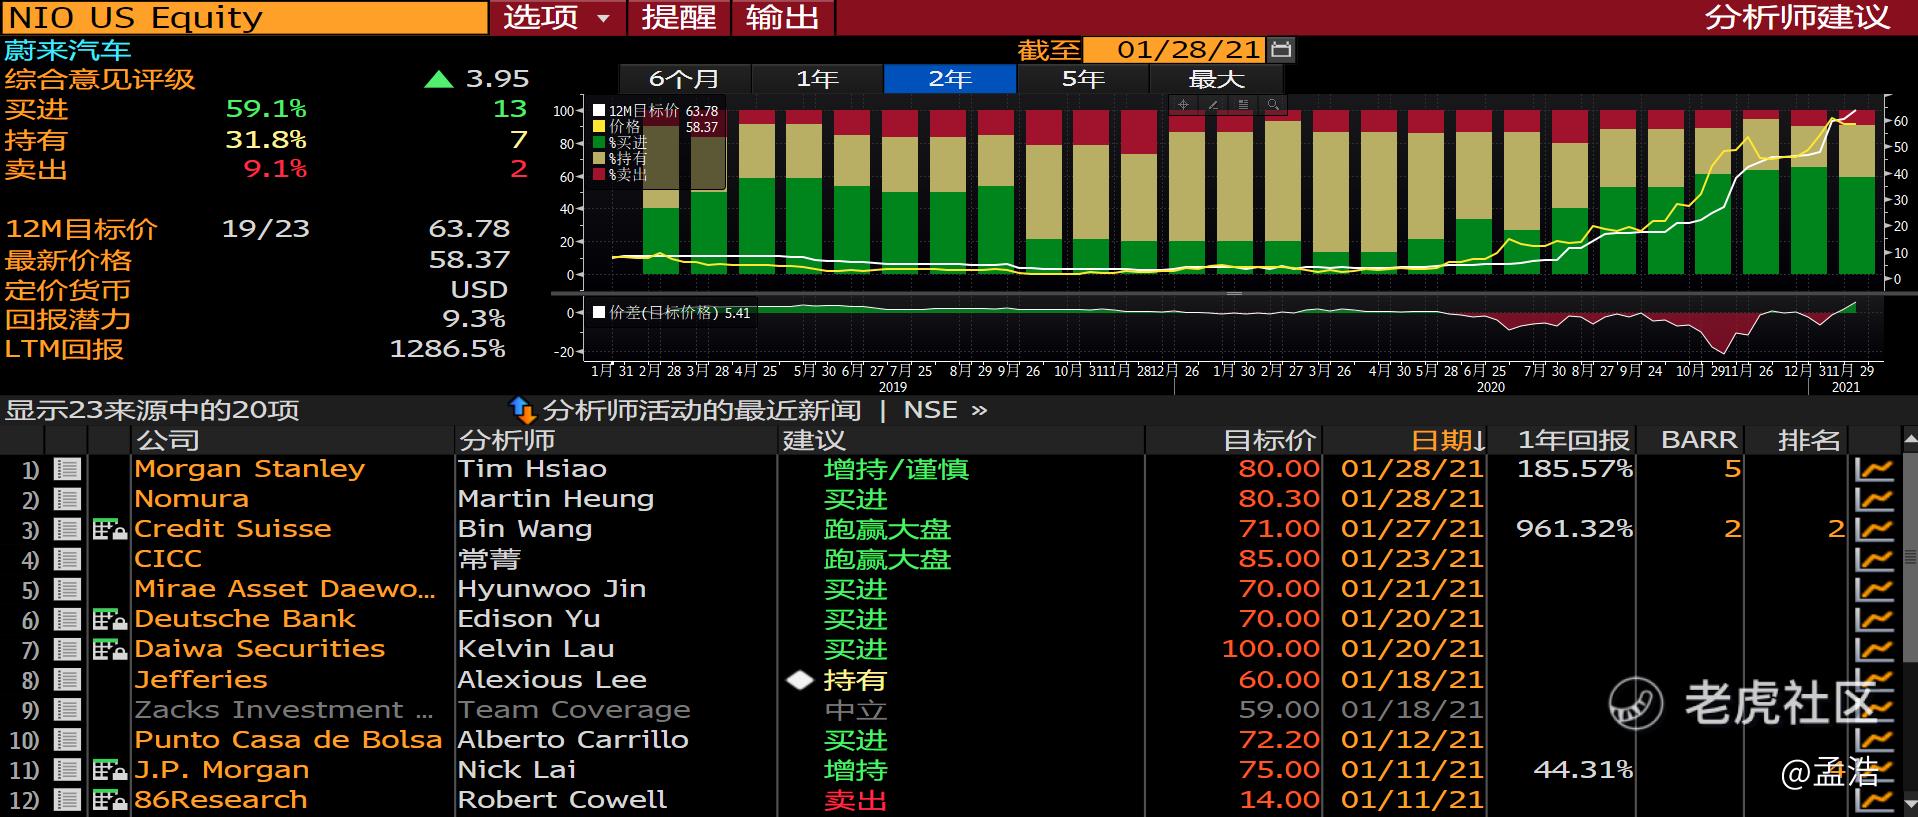Open the trend chart icon for Nomura row
Image resolution: width=1918 pixels, height=817 pixels.
click(x=1874, y=499)
